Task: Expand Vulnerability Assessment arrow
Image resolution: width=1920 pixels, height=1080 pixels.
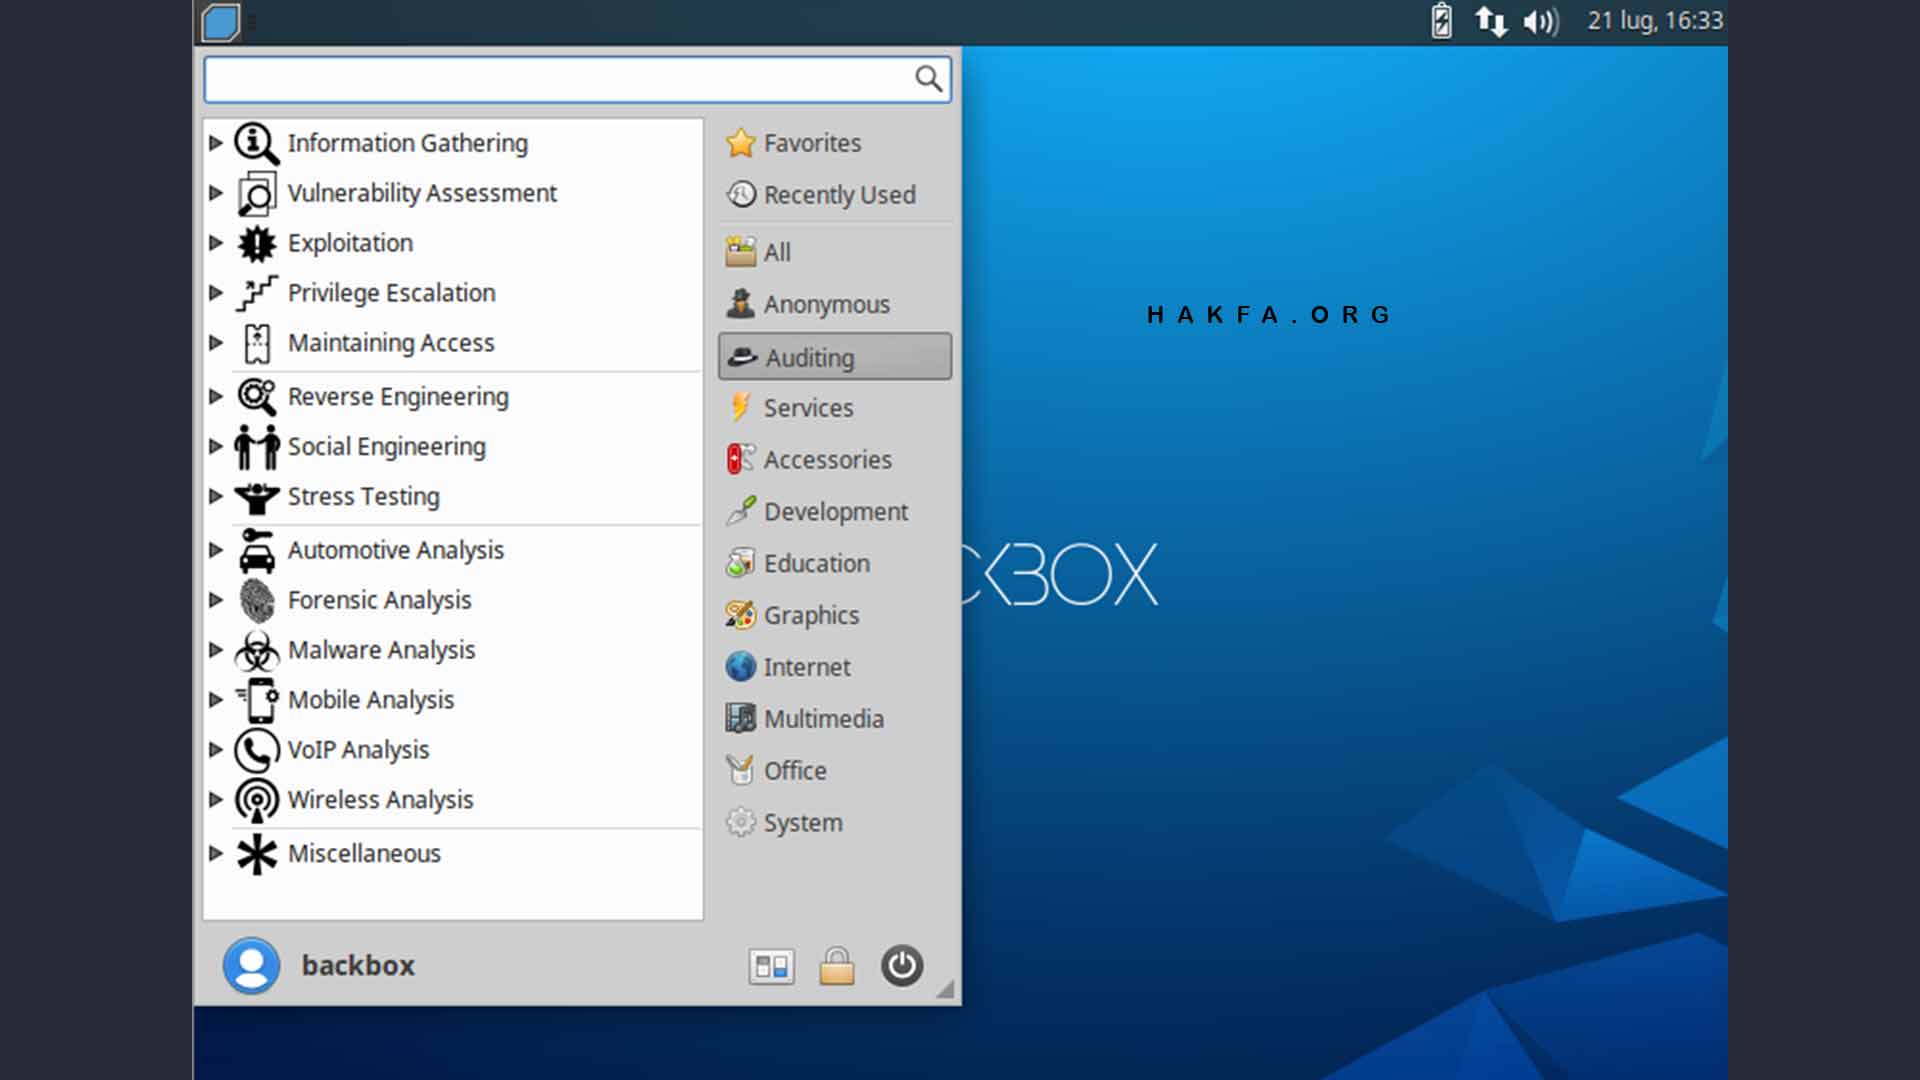Action: tap(215, 193)
